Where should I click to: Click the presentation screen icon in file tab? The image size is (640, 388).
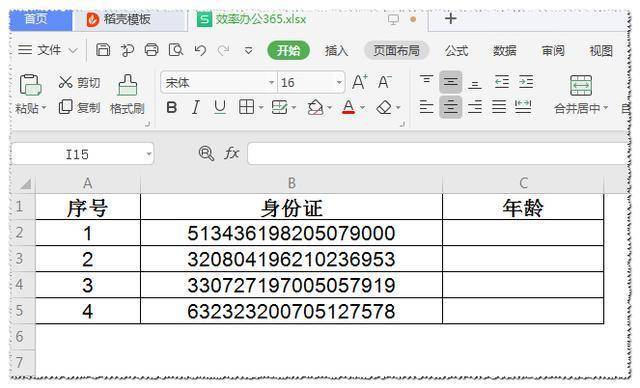point(393,19)
